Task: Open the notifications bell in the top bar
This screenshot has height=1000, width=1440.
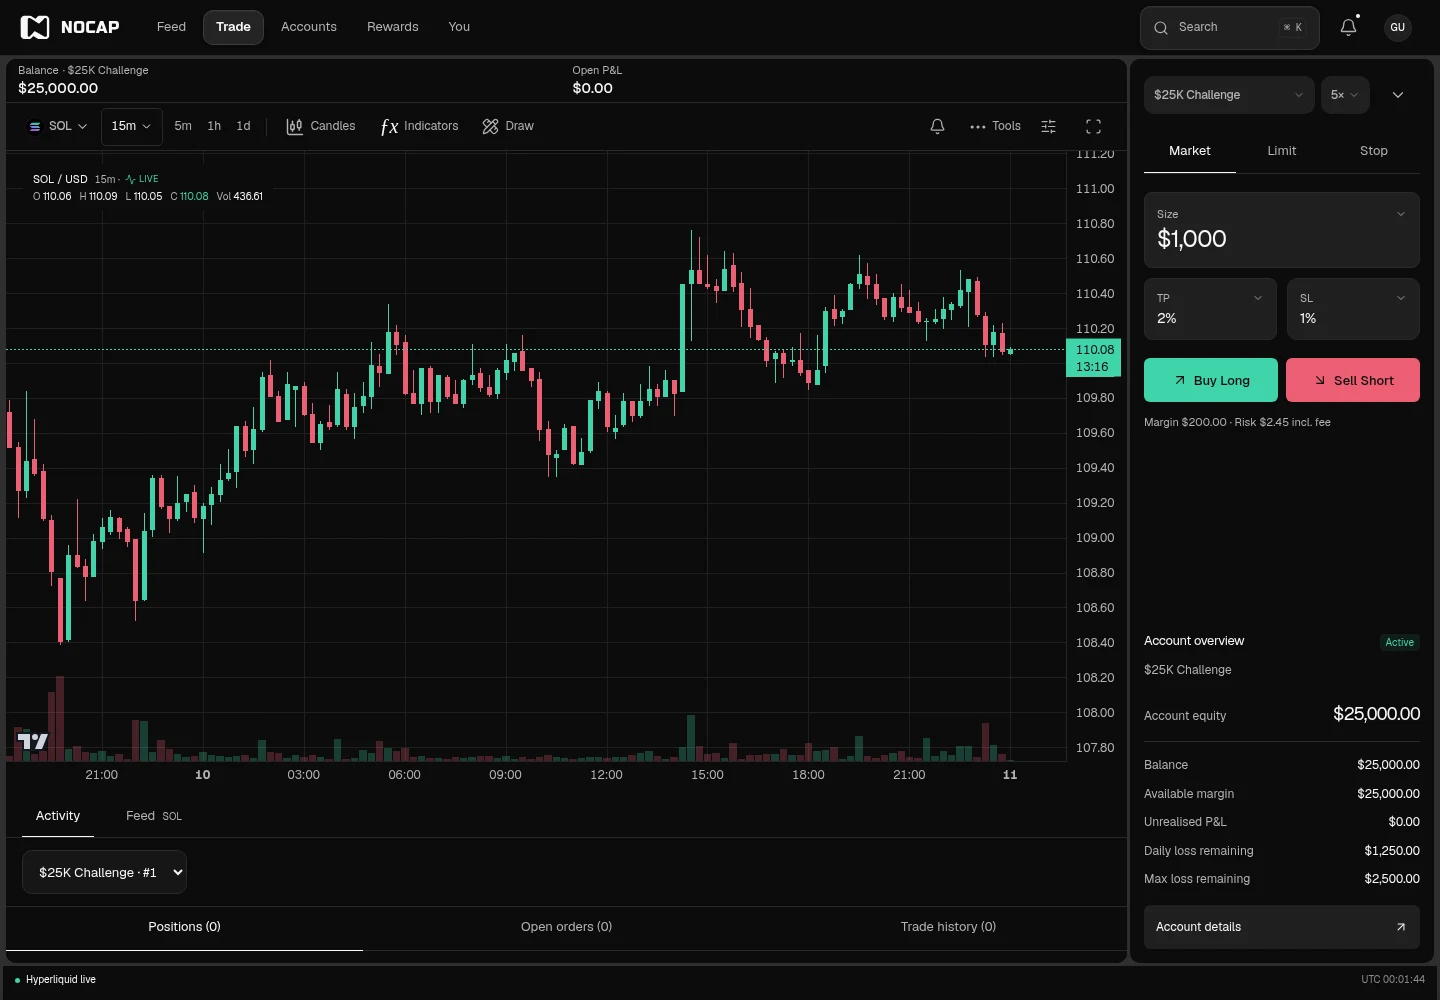Action: pos(1349,27)
